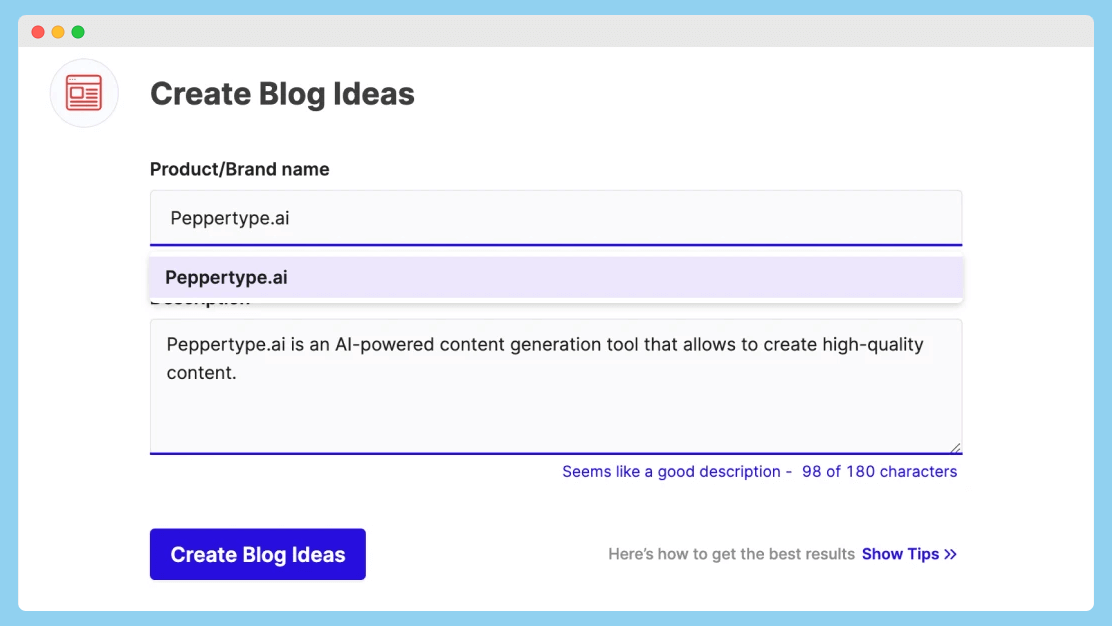The height and width of the screenshot is (626, 1112).
Task: Click inside the Description text area
Action: 556,386
